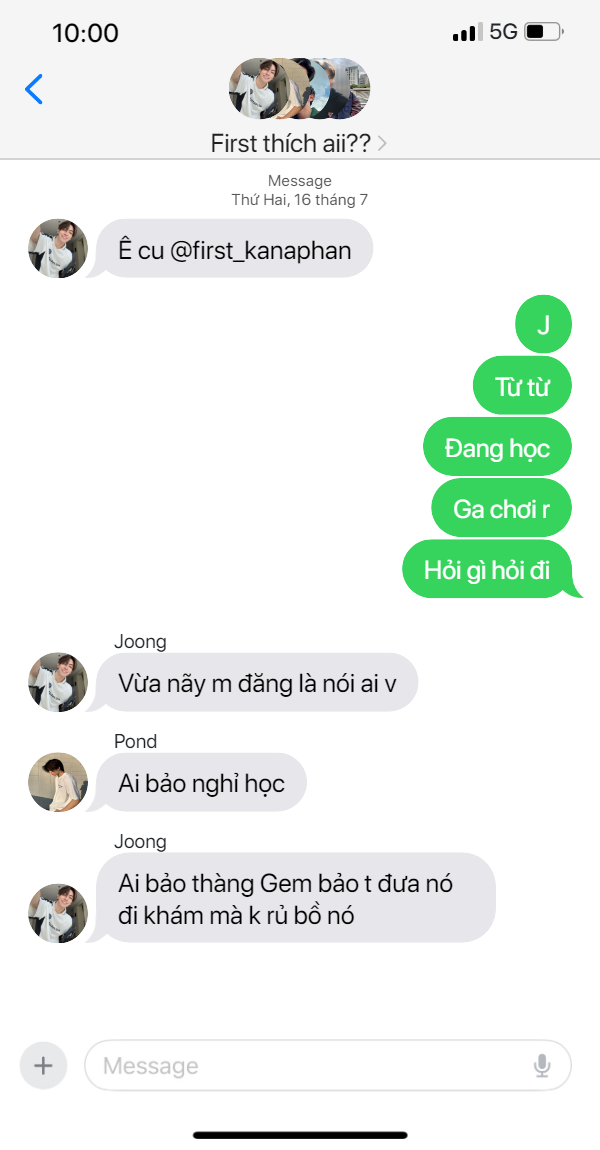Open the plus attachments button
Screen dimensions: 600x1150
(43, 1065)
